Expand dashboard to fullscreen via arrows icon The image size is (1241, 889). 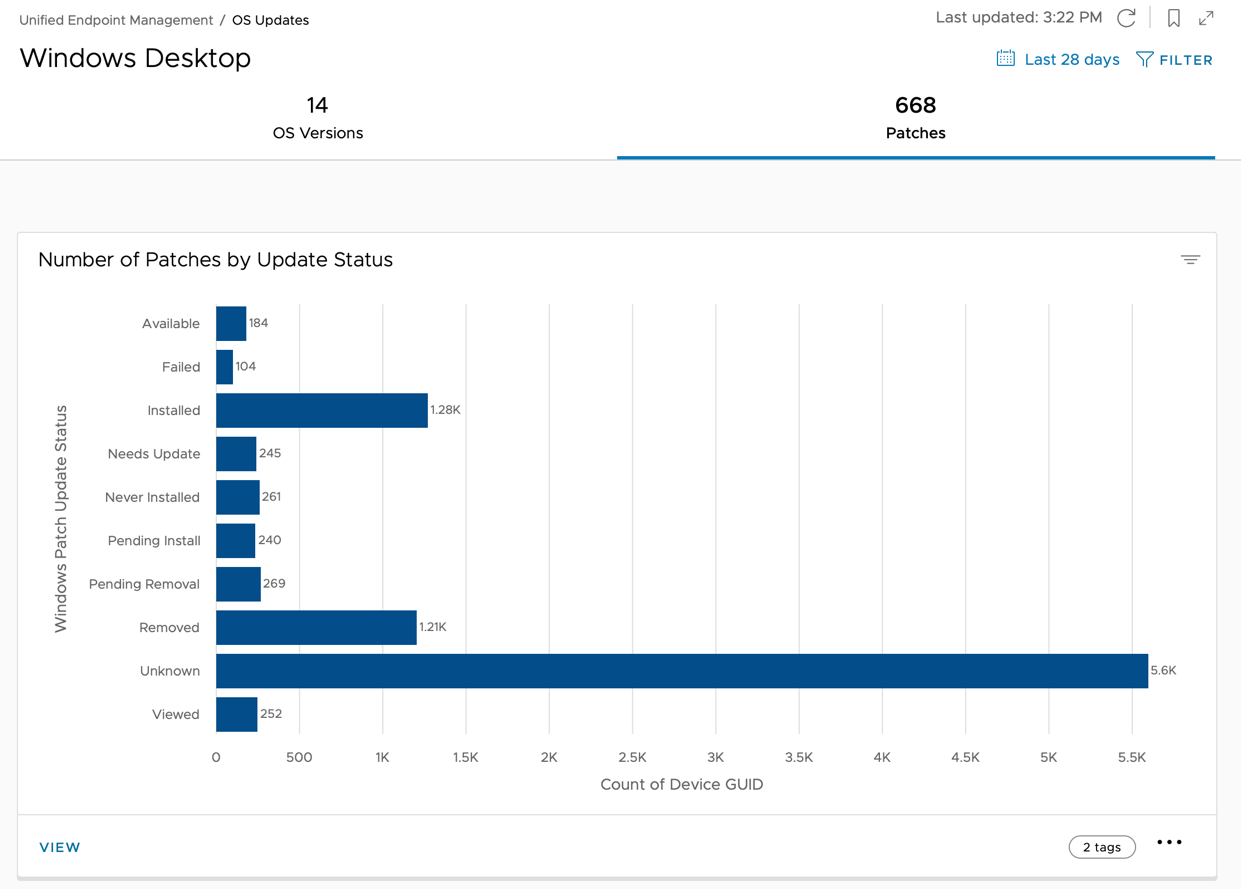point(1206,18)
